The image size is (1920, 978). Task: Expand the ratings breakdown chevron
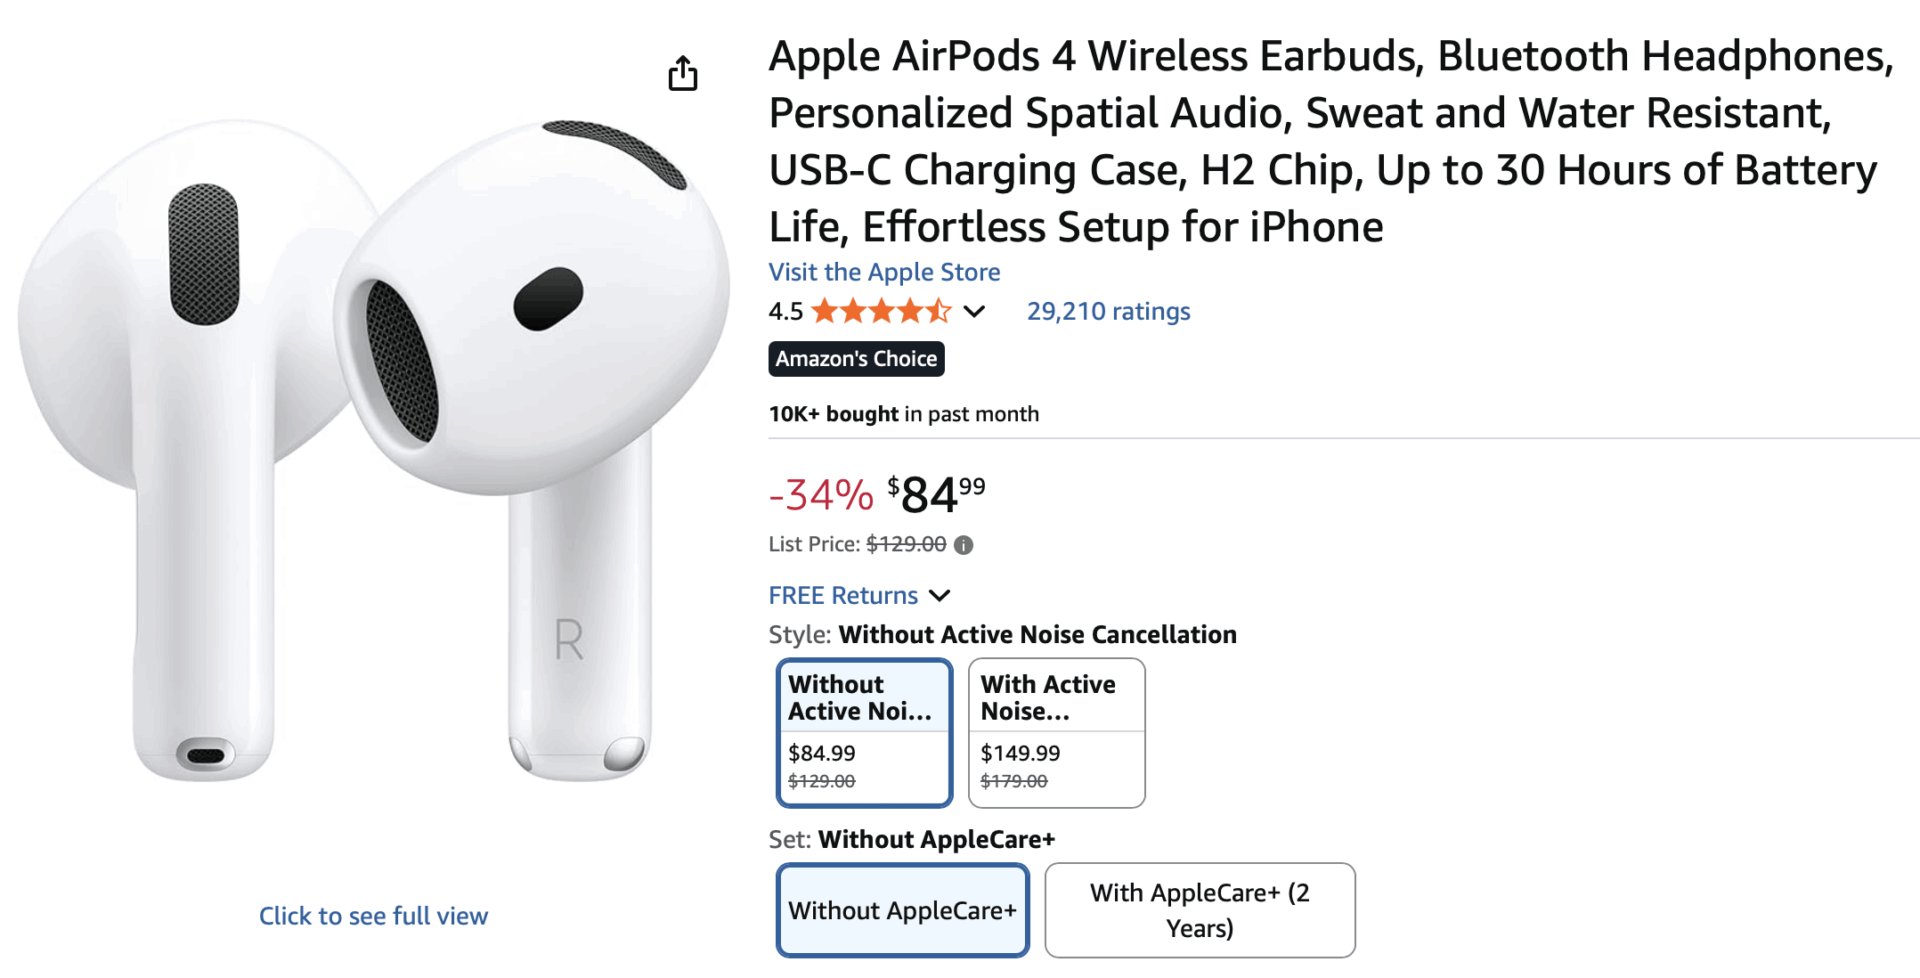click(x=974, y=313)
